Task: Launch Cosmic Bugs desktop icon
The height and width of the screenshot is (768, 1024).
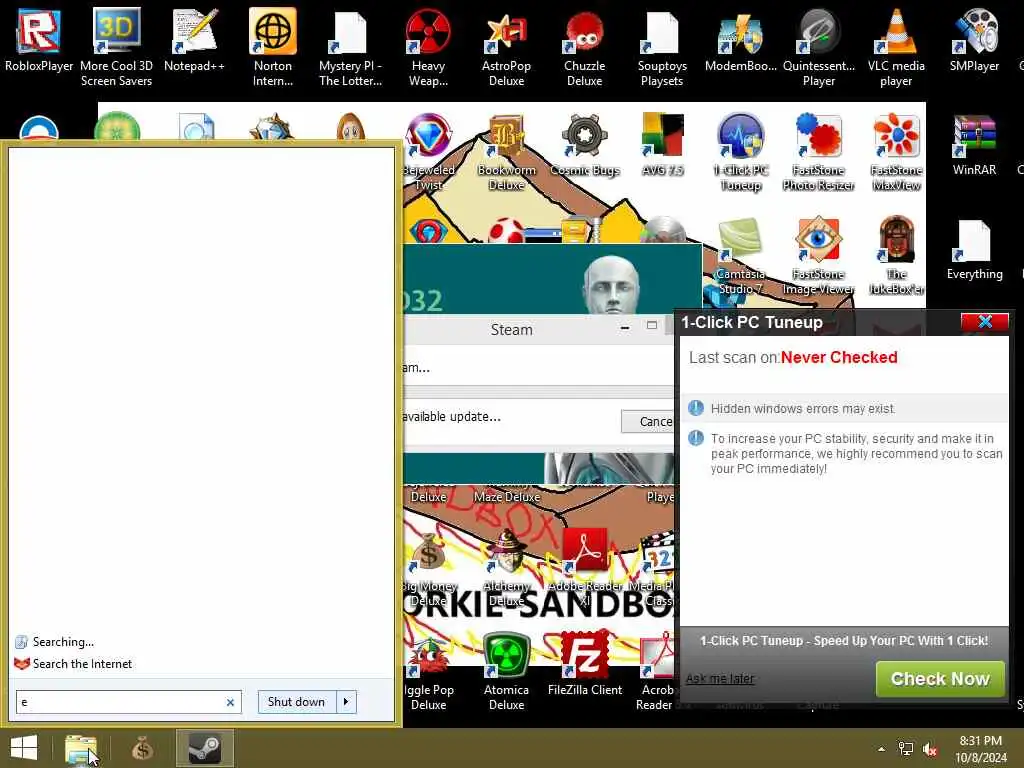Action: click(584, 145)
